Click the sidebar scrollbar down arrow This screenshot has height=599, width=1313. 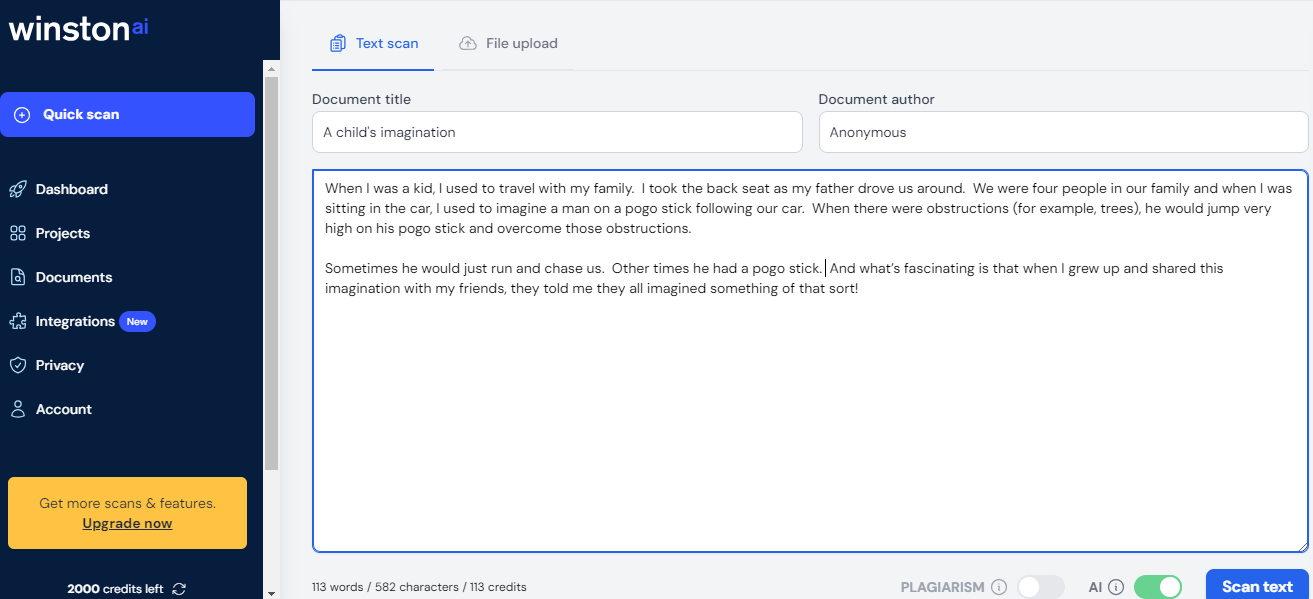click(x=271, y=592)
